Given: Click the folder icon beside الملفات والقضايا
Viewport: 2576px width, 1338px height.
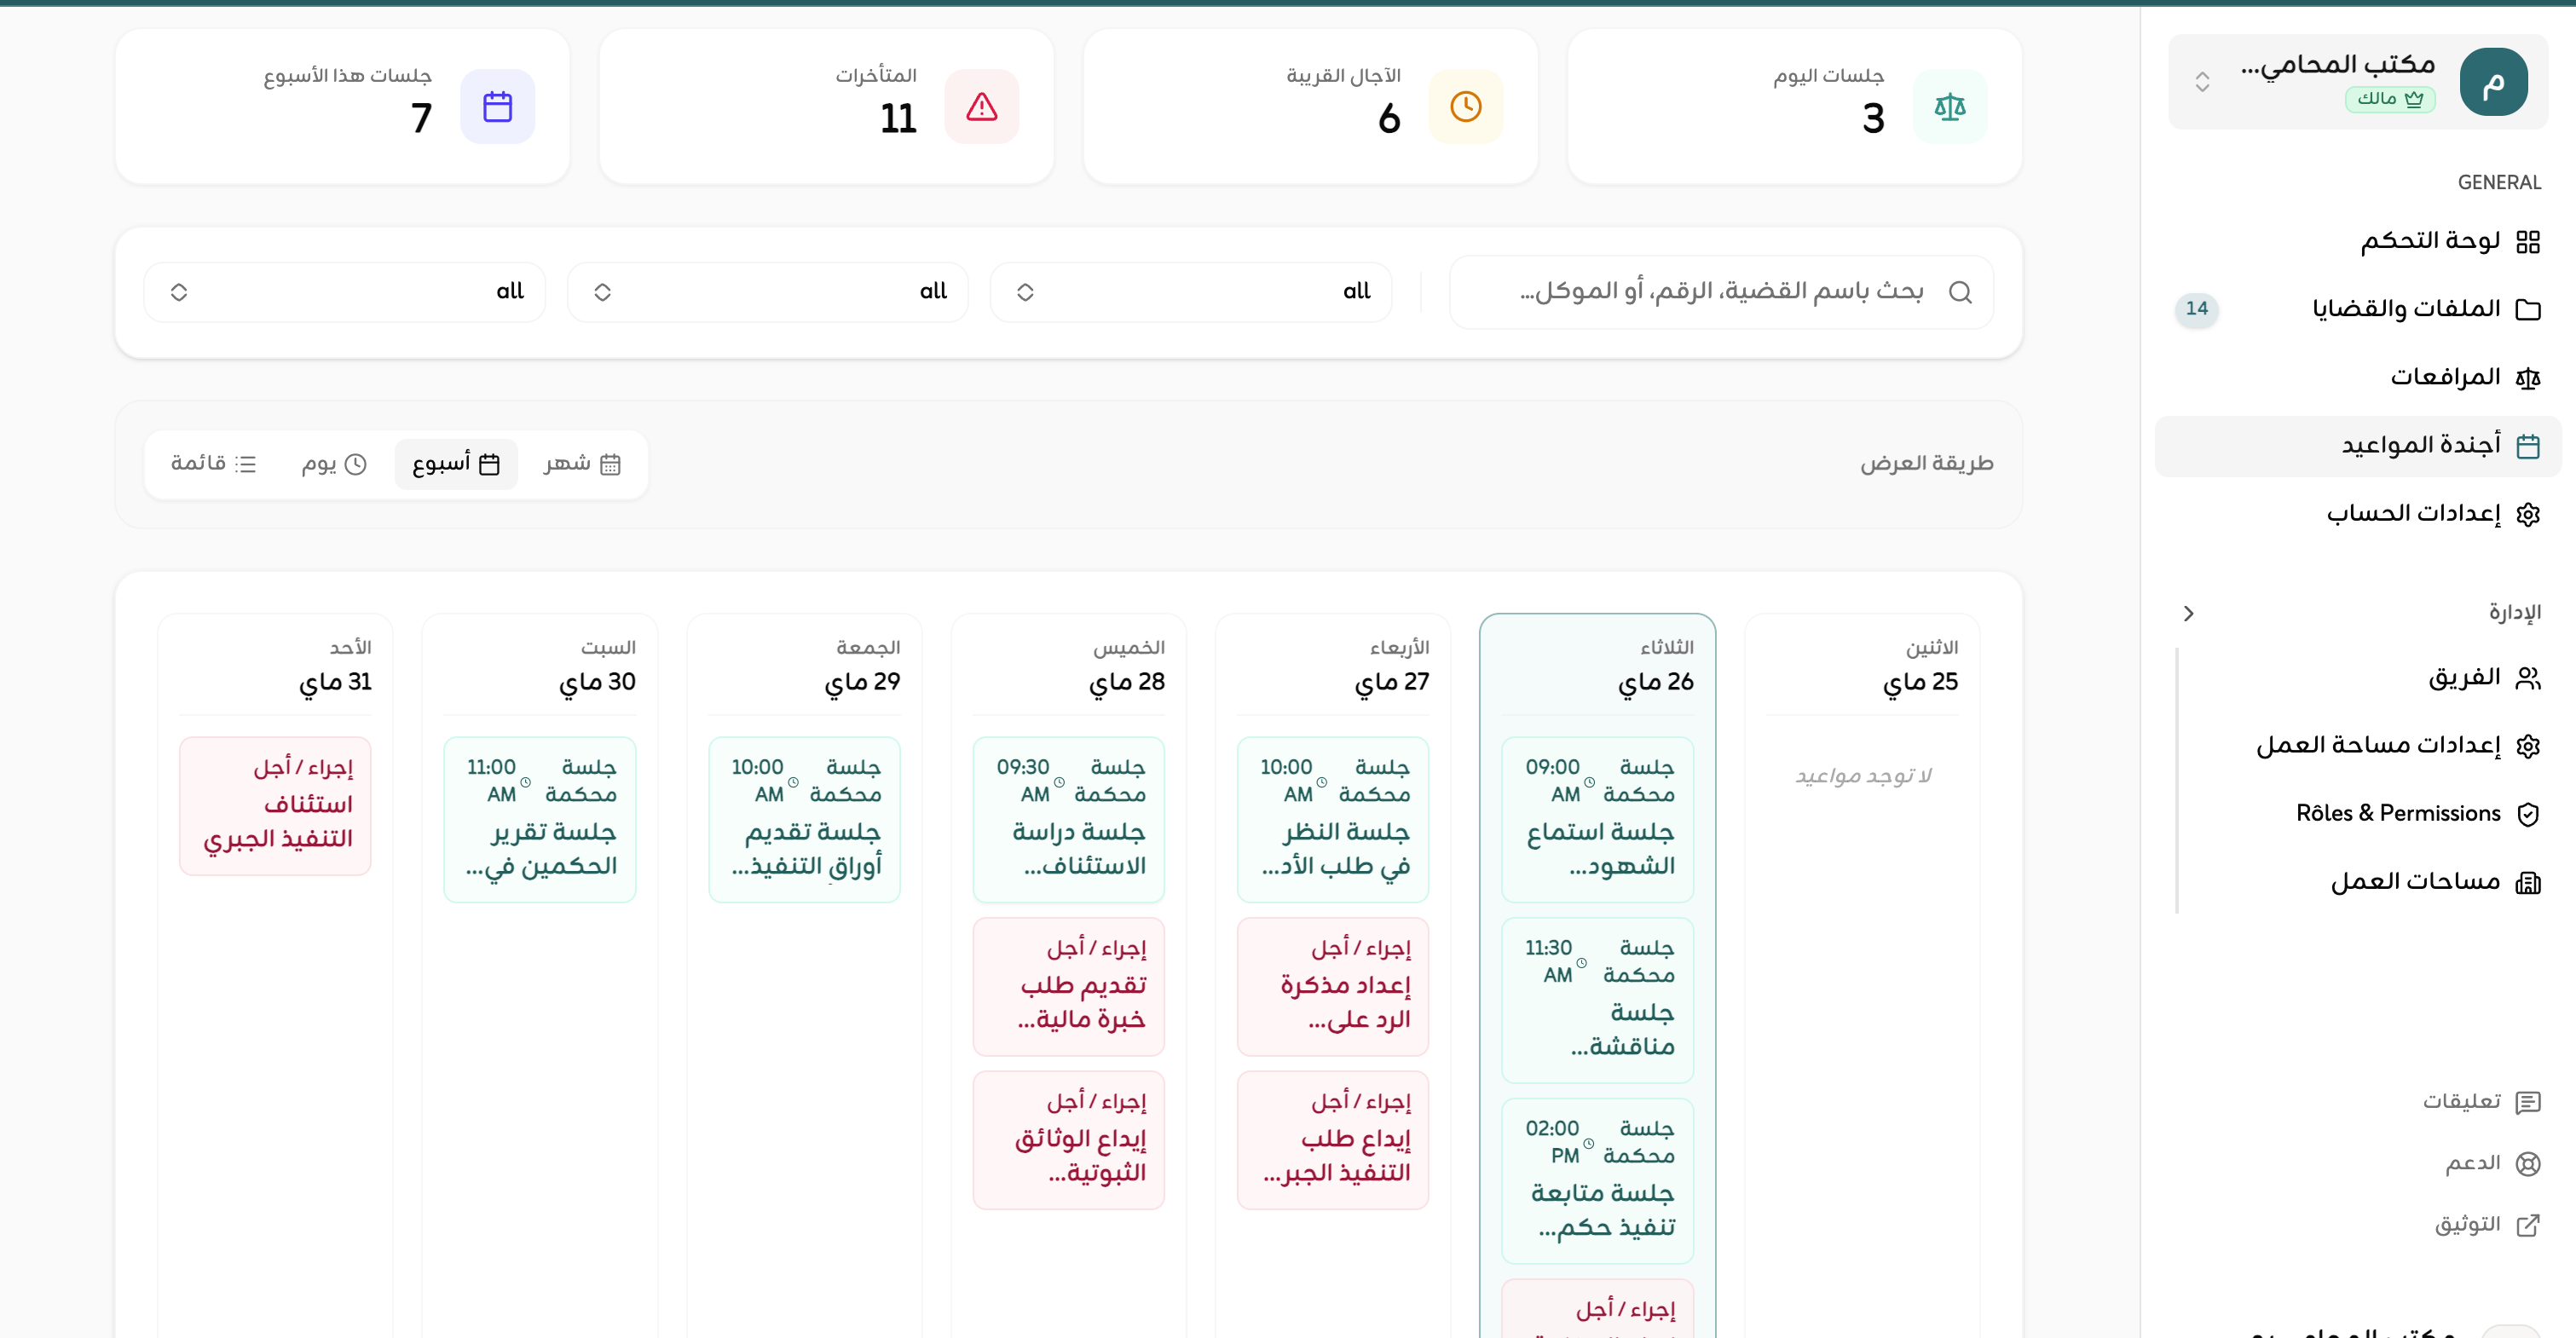Looking at the screenshot, I should 2528,309.
